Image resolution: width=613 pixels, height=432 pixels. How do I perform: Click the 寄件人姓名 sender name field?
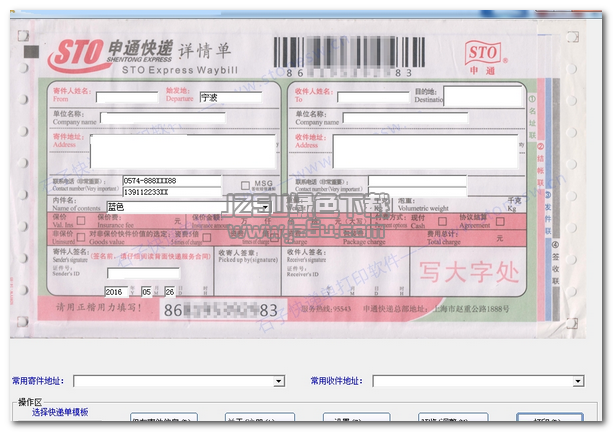point(127,97)
